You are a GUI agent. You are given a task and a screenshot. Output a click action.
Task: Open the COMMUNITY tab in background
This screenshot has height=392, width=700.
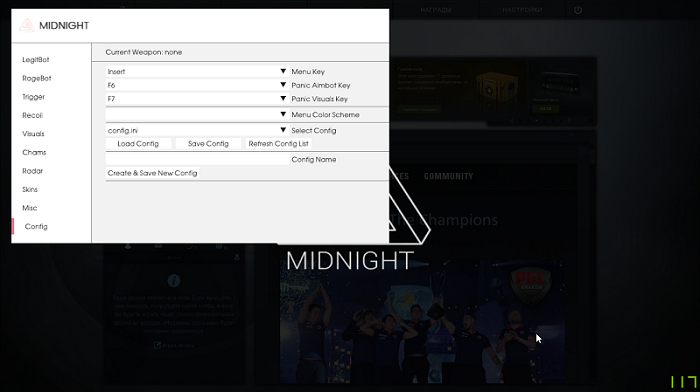click(448, 176)
